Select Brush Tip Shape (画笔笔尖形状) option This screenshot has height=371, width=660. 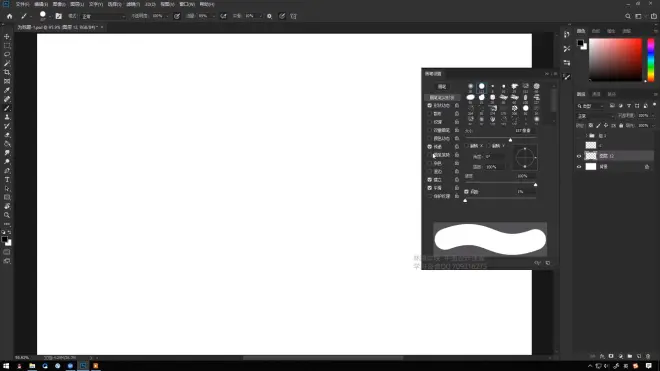click(x=442, y=97)
